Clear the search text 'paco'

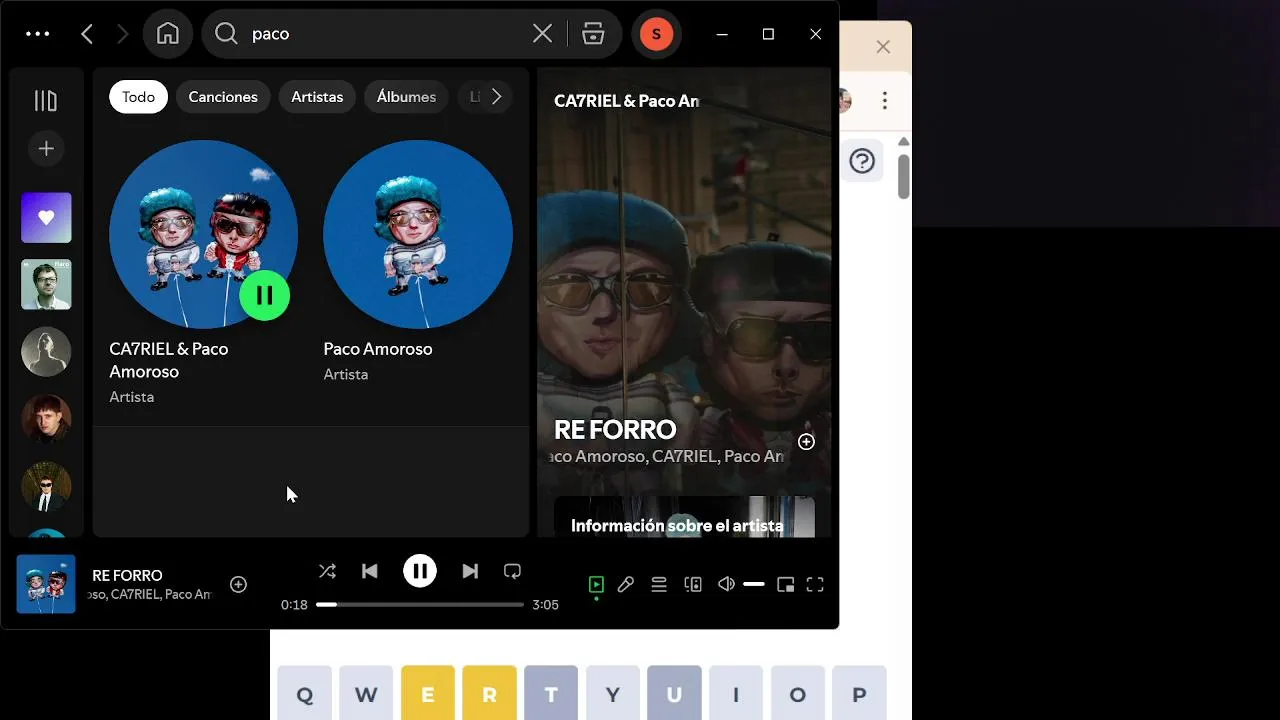pyautogui.click(x=542, y=34)
